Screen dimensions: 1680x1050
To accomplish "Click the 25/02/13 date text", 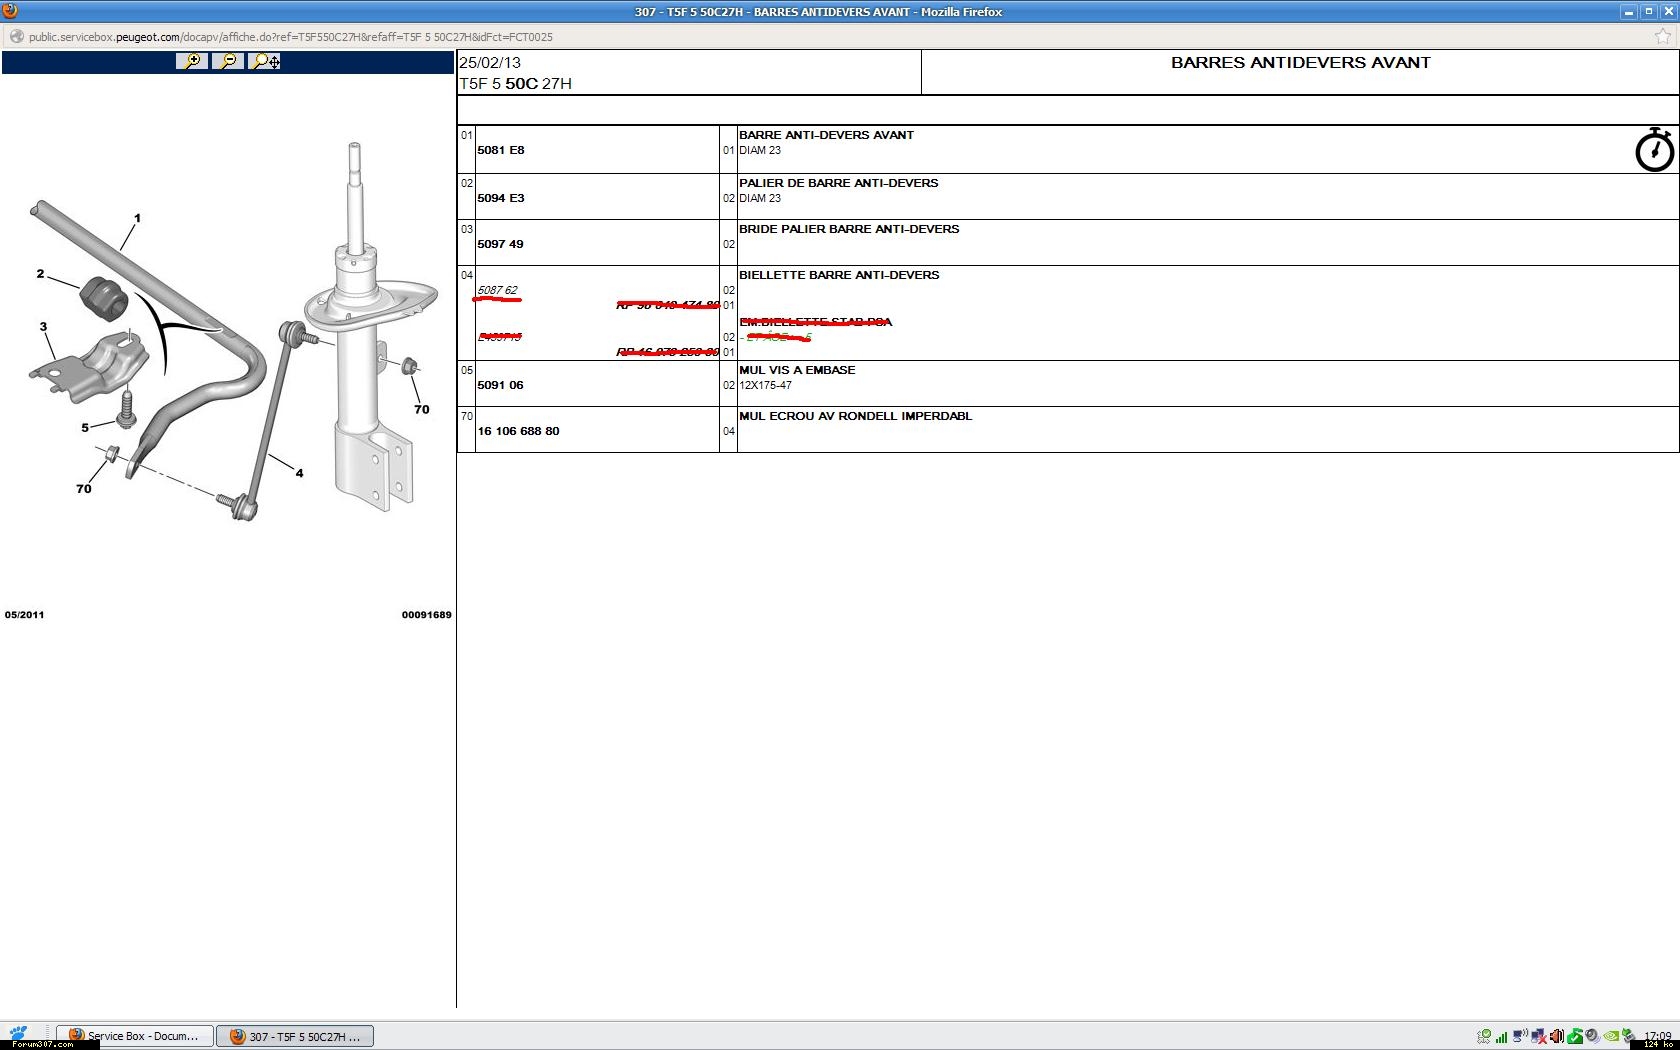I will point(490,62).
